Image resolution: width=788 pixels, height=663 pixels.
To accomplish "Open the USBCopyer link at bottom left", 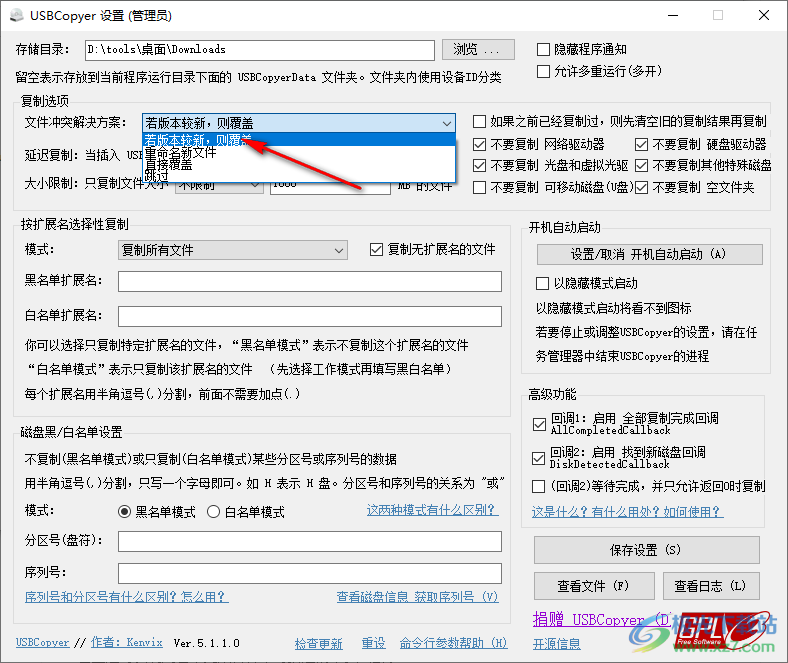I will pyautogui.click(x=42, y=643).
